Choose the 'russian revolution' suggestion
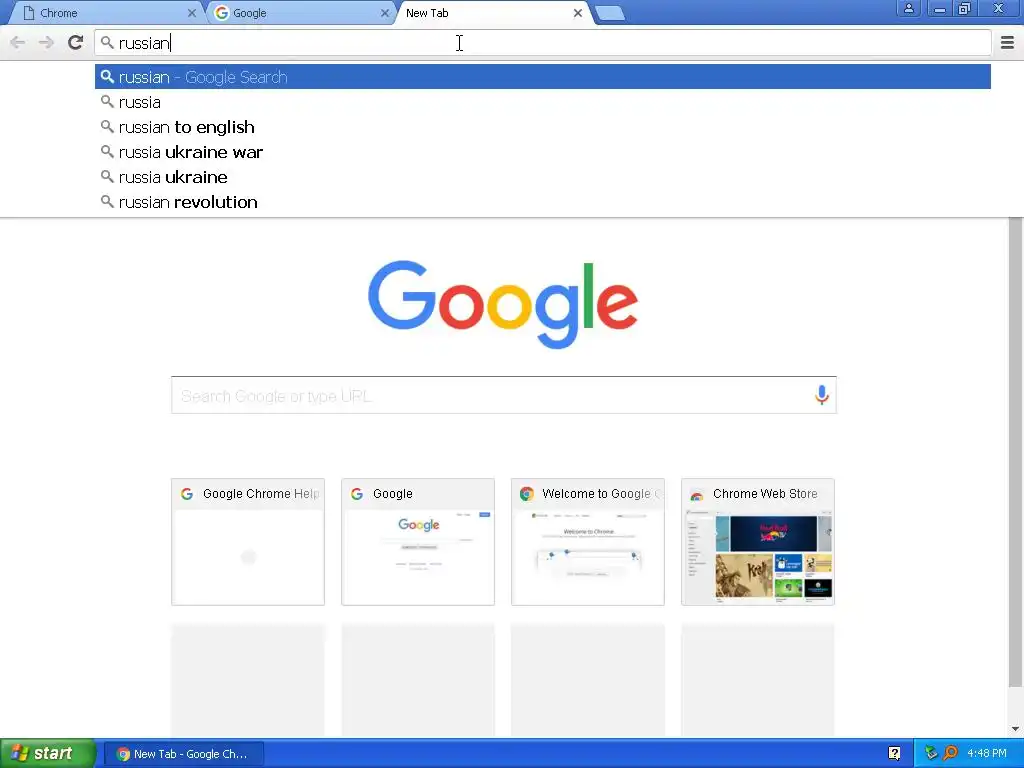The height and width of the screenshot is (768, 1024). tap(543, 202)
